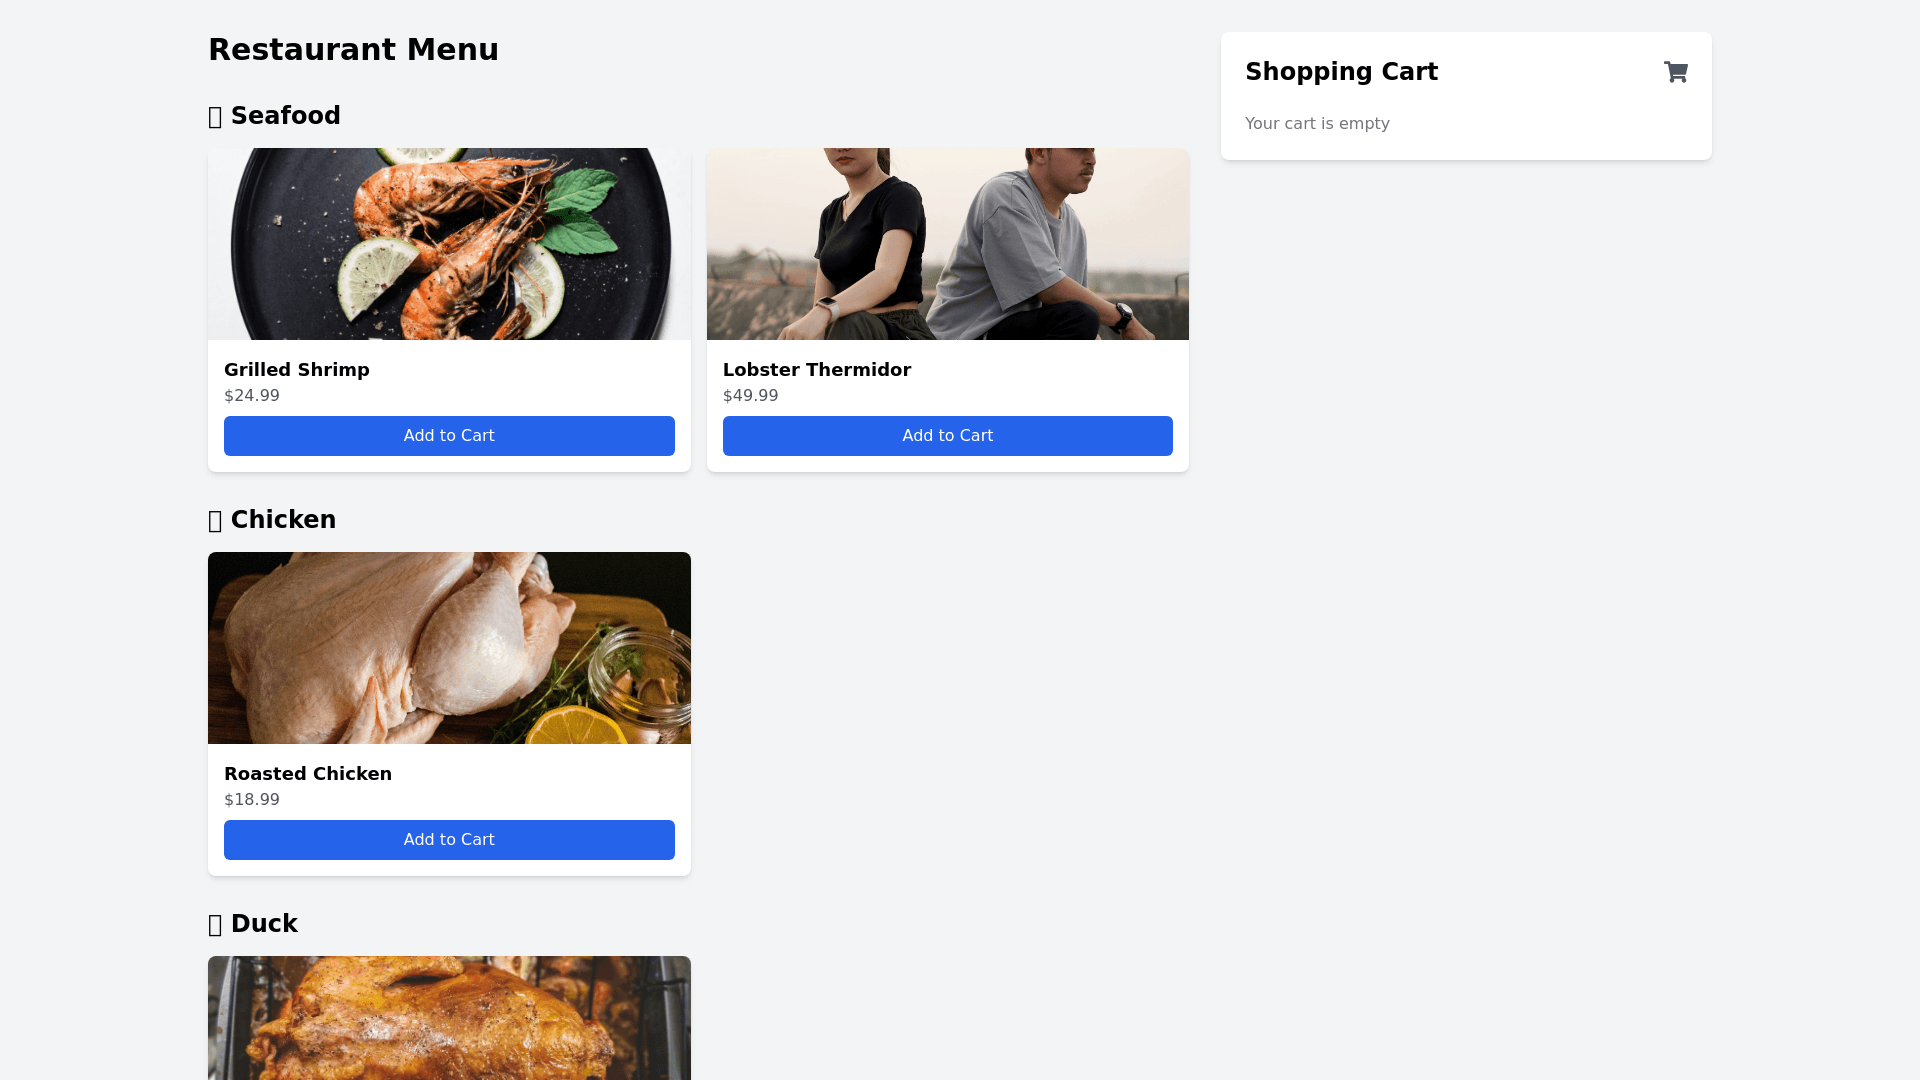
Task: Click the $49.99 price label
Action: [751, 396]
